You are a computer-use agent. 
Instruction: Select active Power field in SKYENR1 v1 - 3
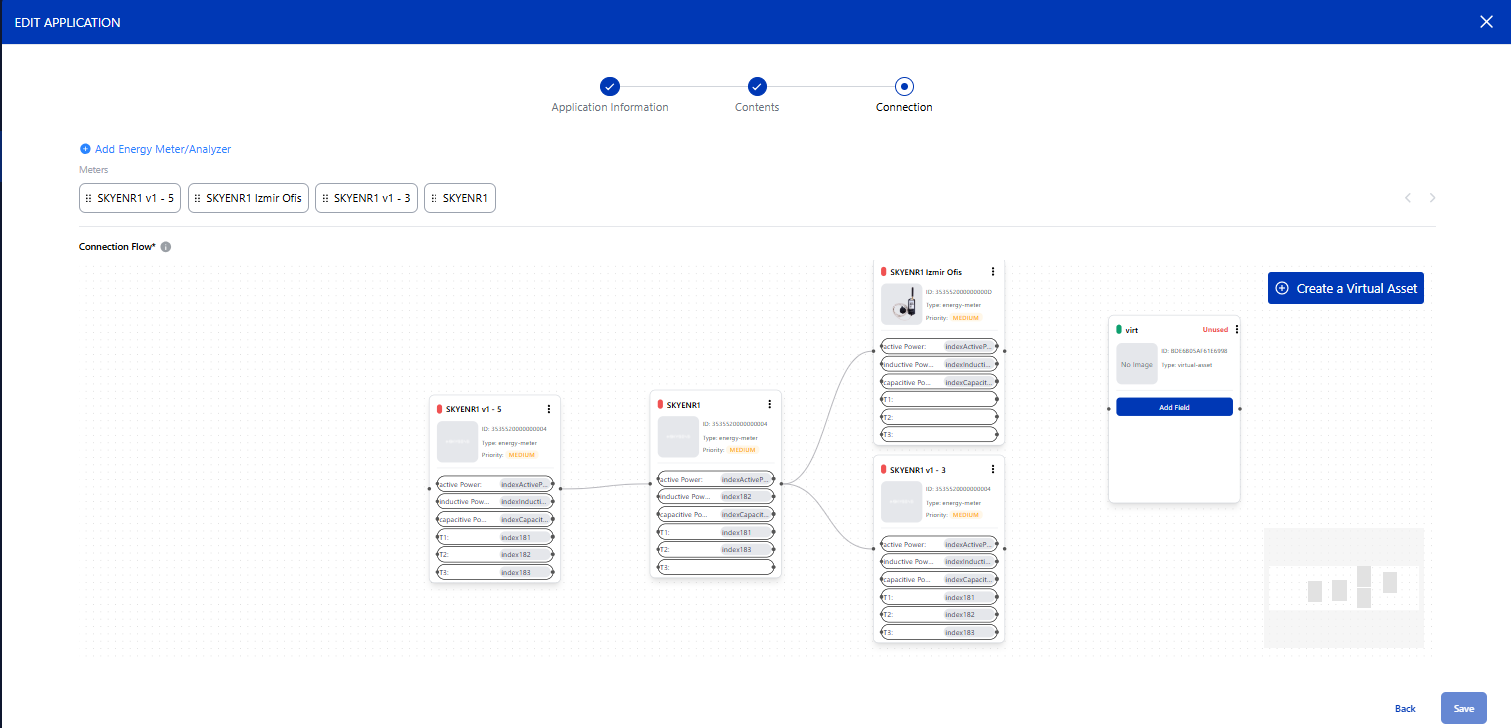(x=938, y=545)
